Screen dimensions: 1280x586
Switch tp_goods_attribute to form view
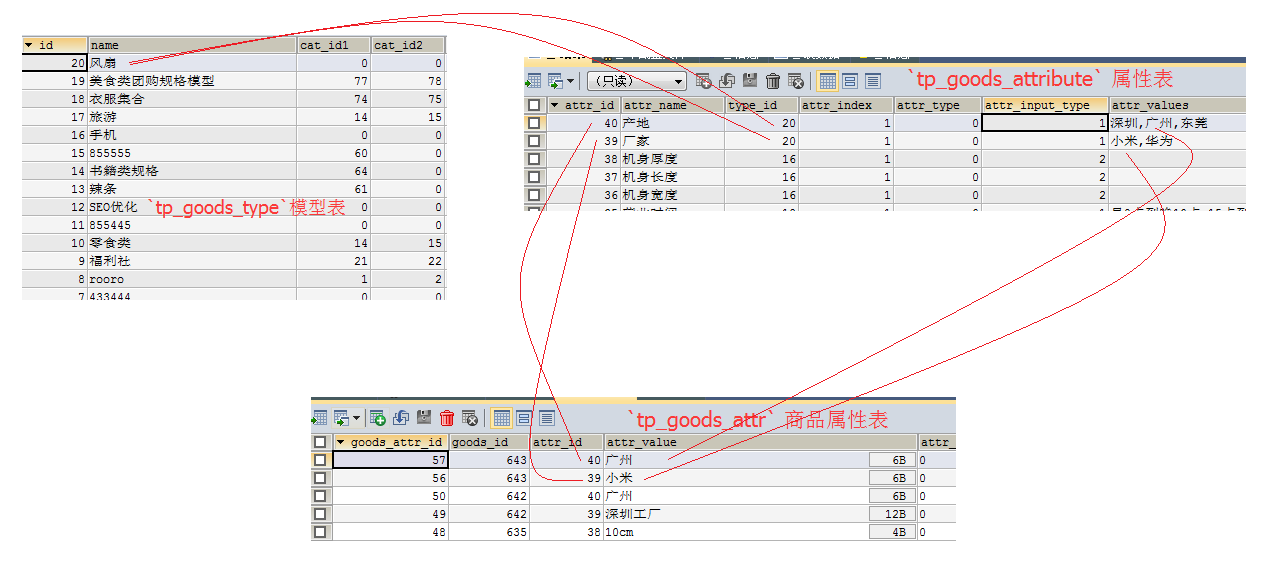(x=850, y=81)
